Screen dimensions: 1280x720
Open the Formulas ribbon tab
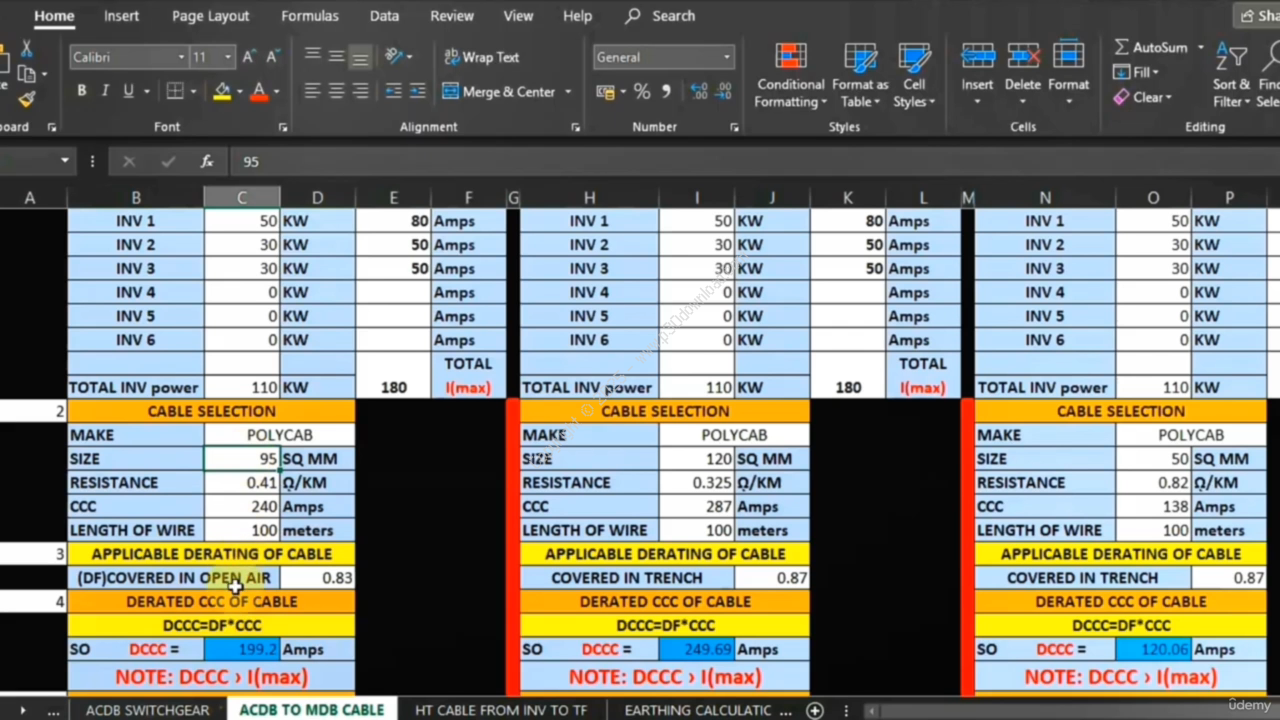pyautogui.click(x=308, y=16)
